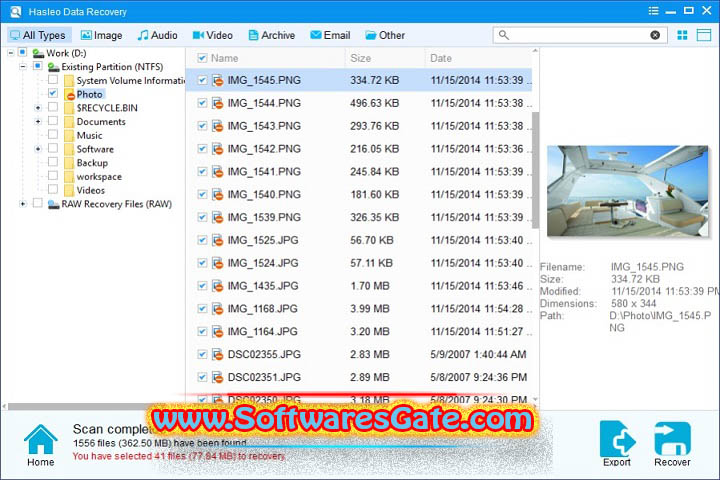Click the $RECYCLE.BIN folder icon
This screenshot has width=720, height=480.
click(69, 108)
